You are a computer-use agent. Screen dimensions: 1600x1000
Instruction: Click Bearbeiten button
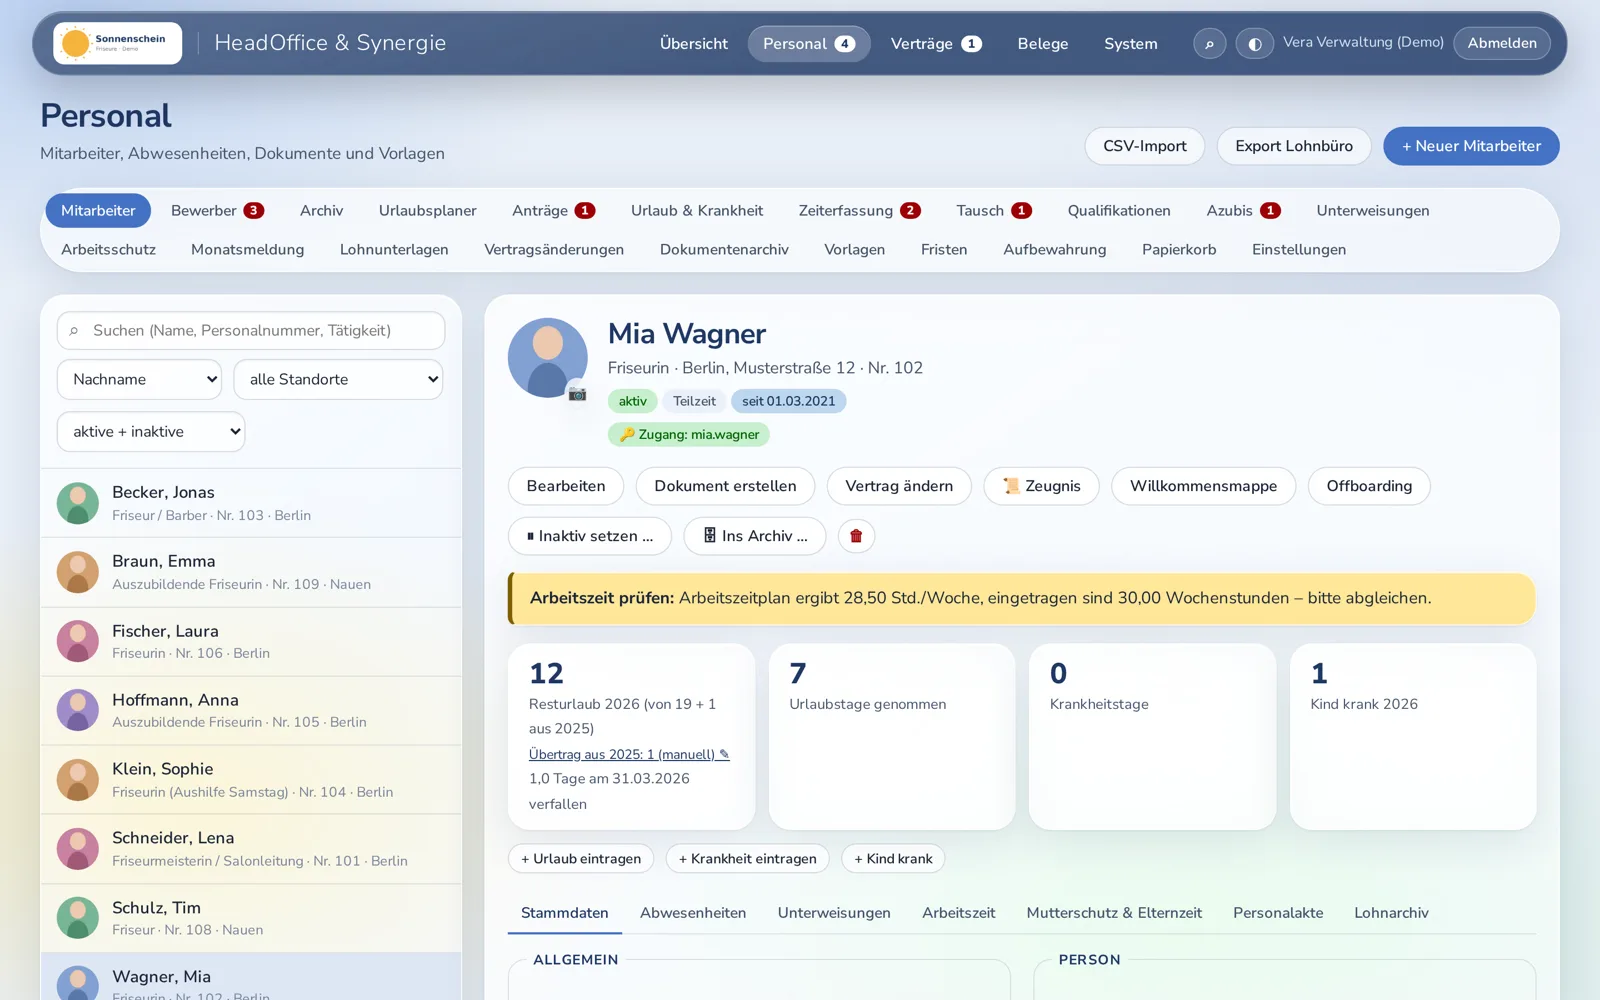[x=566, y=486]
